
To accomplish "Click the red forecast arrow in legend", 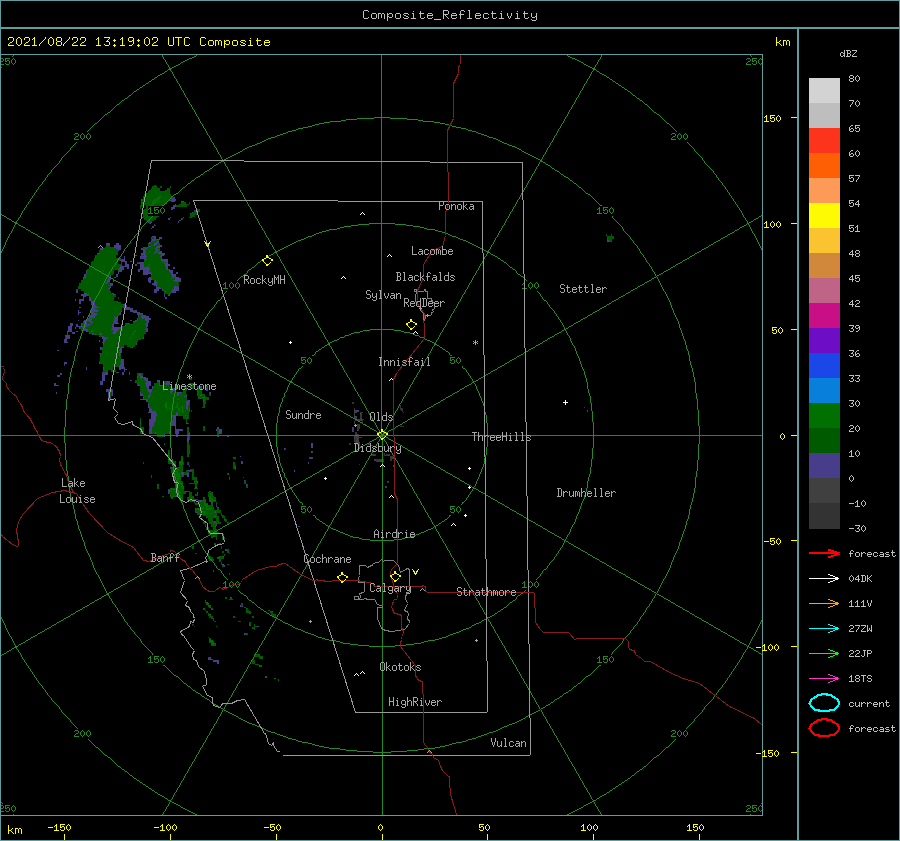I will point(824,553).
